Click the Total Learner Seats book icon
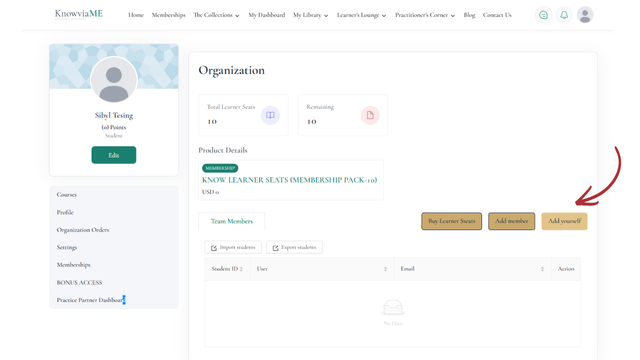This screenshot has height=360, width=640. [x=270, y=115]
